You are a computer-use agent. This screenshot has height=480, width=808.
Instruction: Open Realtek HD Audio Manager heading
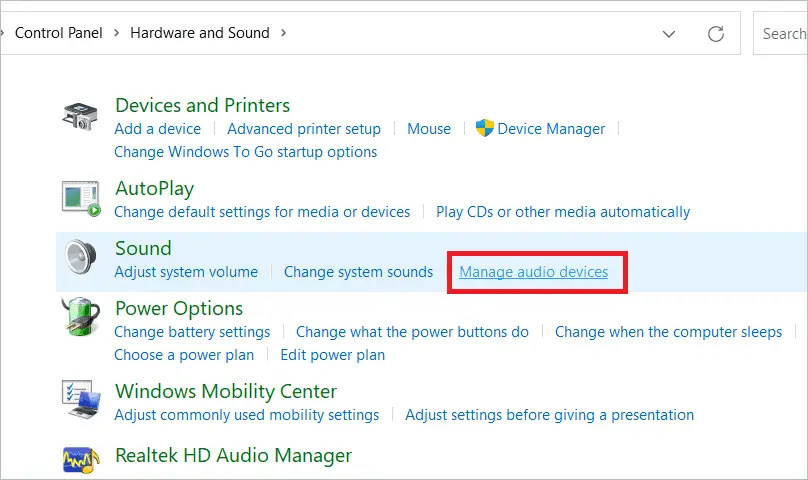(x=233, y=455)
